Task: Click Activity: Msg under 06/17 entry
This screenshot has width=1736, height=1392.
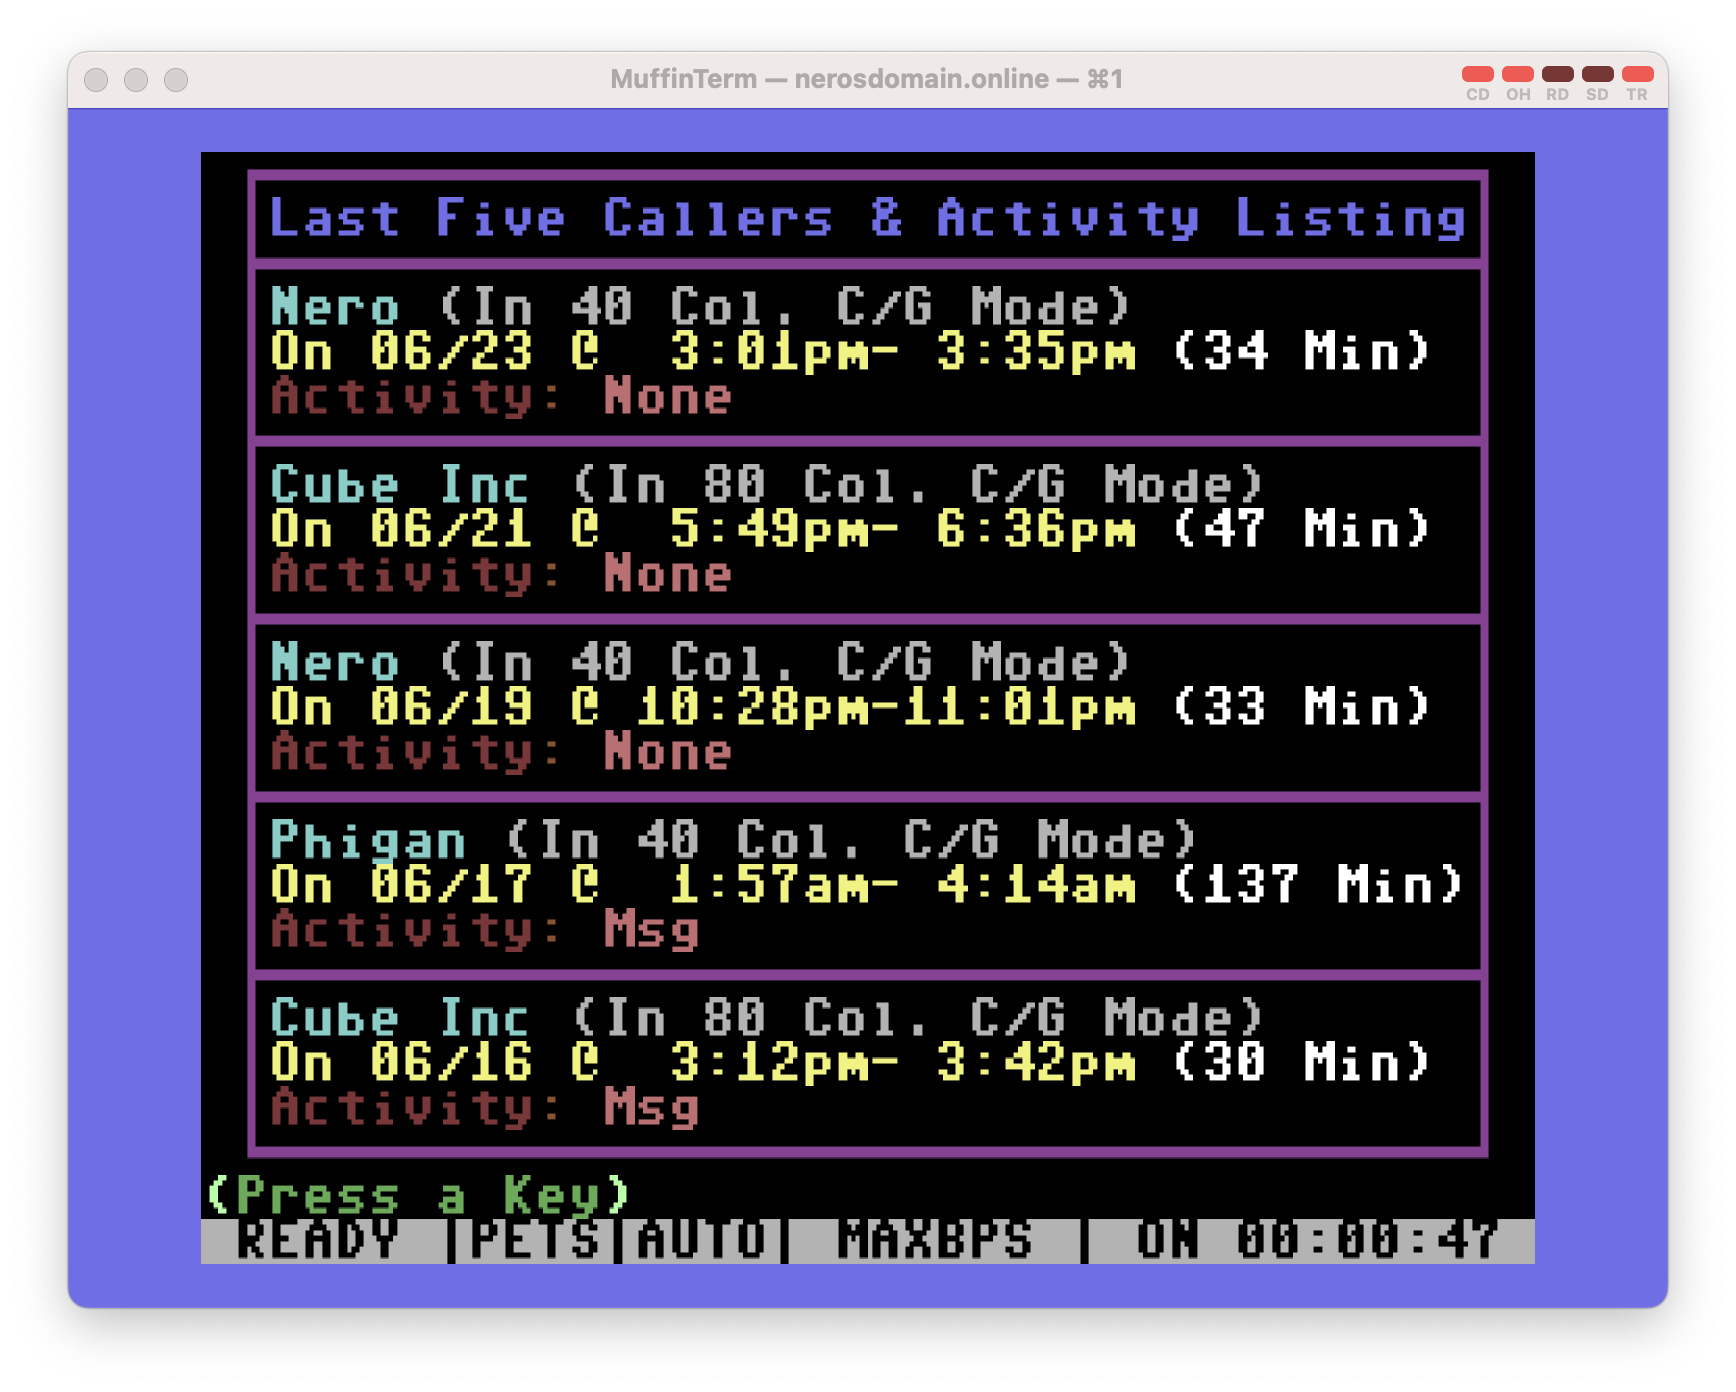Action: tap(484, 930)
